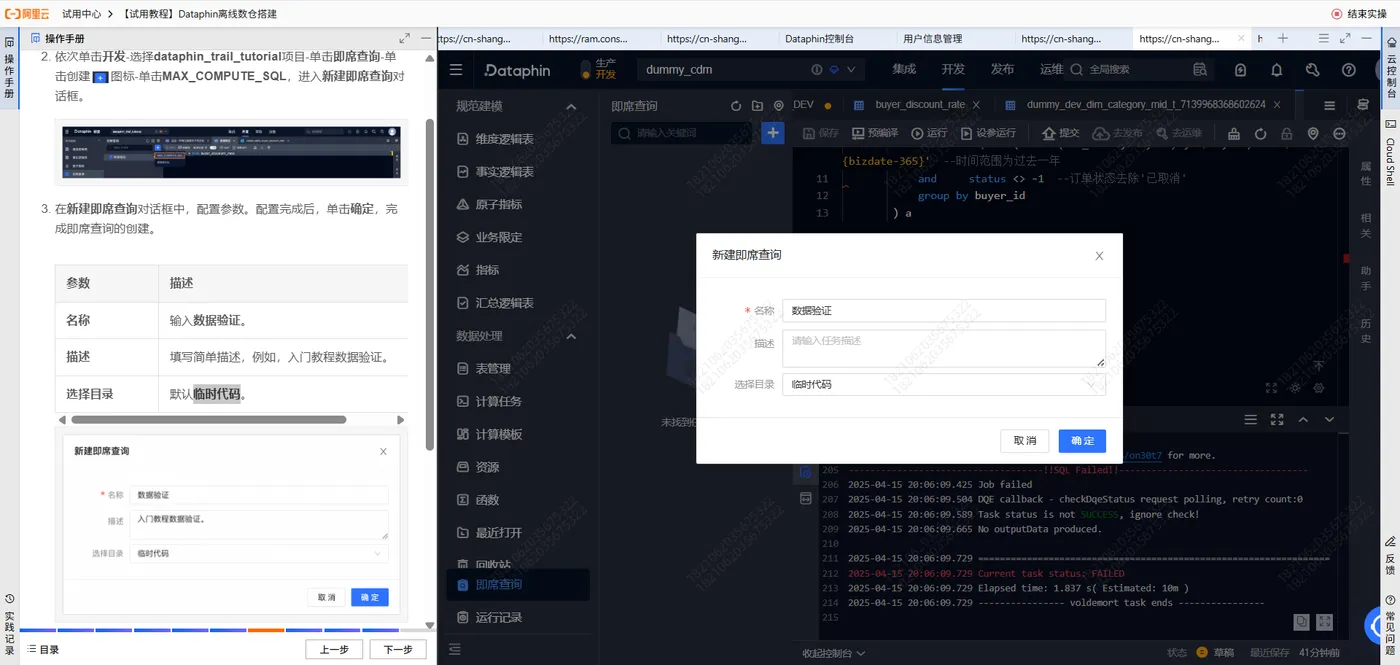Open the 发布 top menu

coord(1002,70)
